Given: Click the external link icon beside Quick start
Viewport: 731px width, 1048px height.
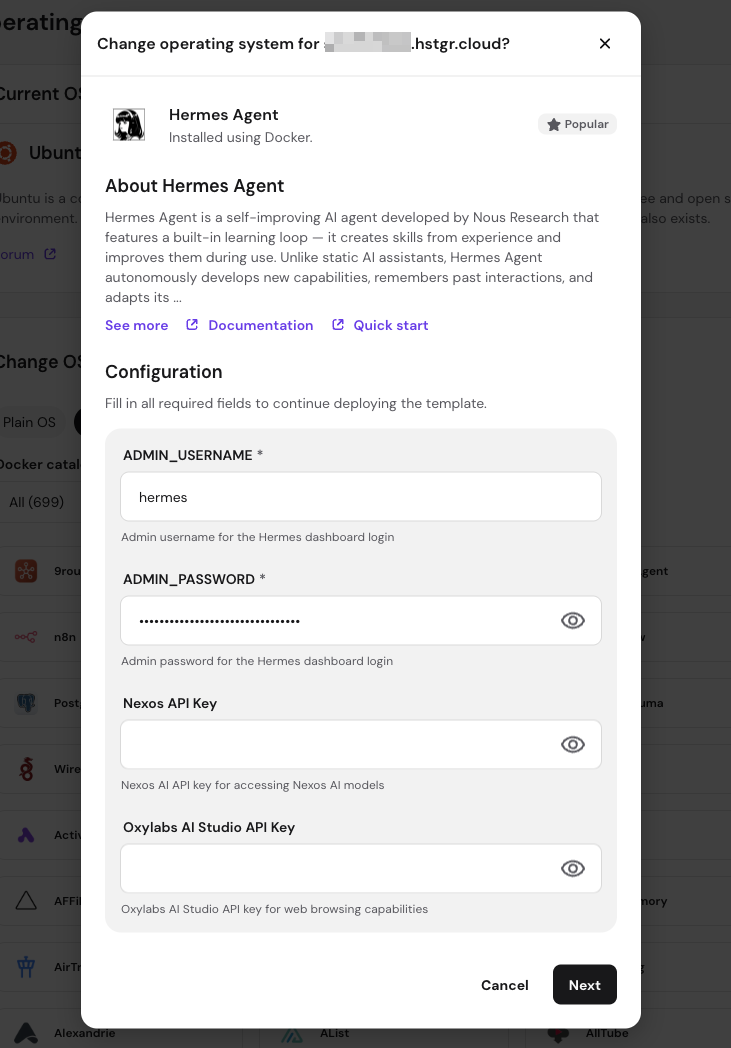Looking at the screenshot, I should (x=338, y=325).
